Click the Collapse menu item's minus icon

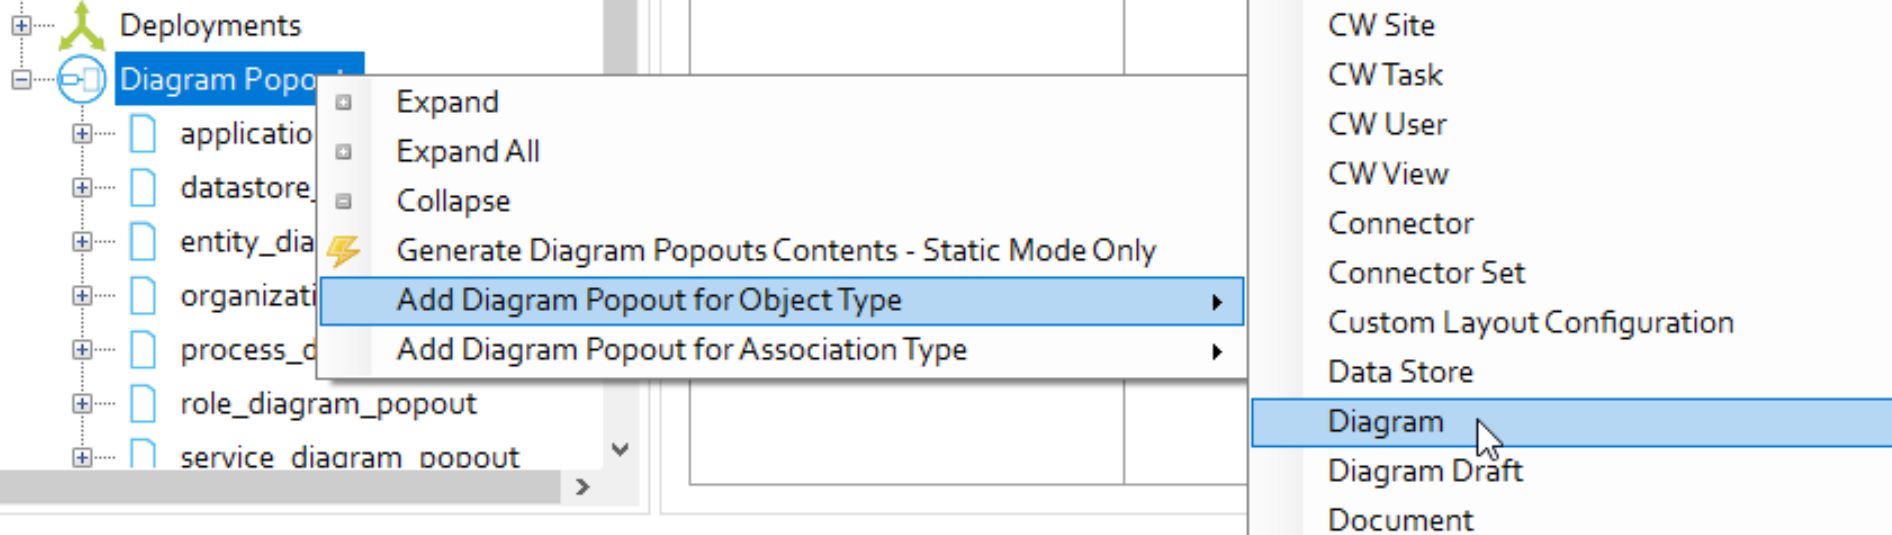344,201
